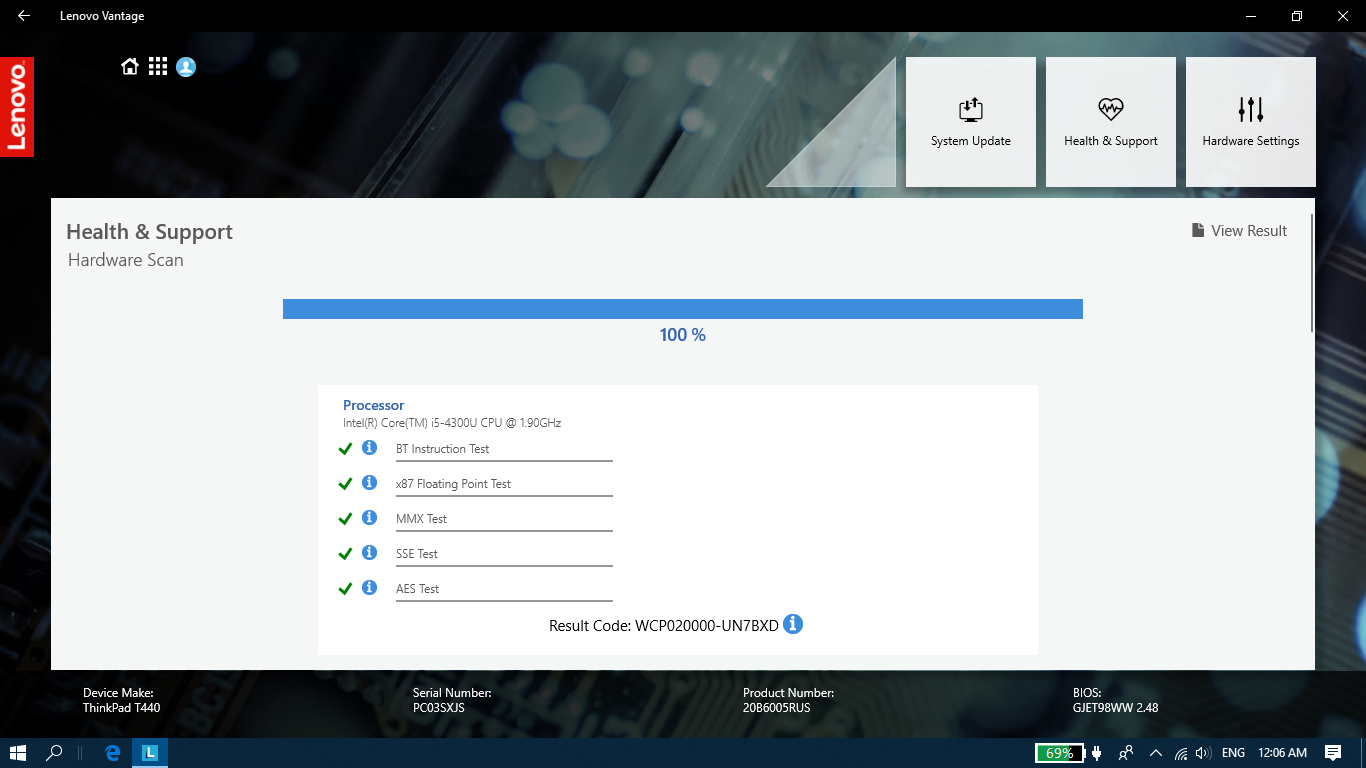Click the 100% scan progress bar
Viewport: 1366px width, 768px height.
point(682,309)
